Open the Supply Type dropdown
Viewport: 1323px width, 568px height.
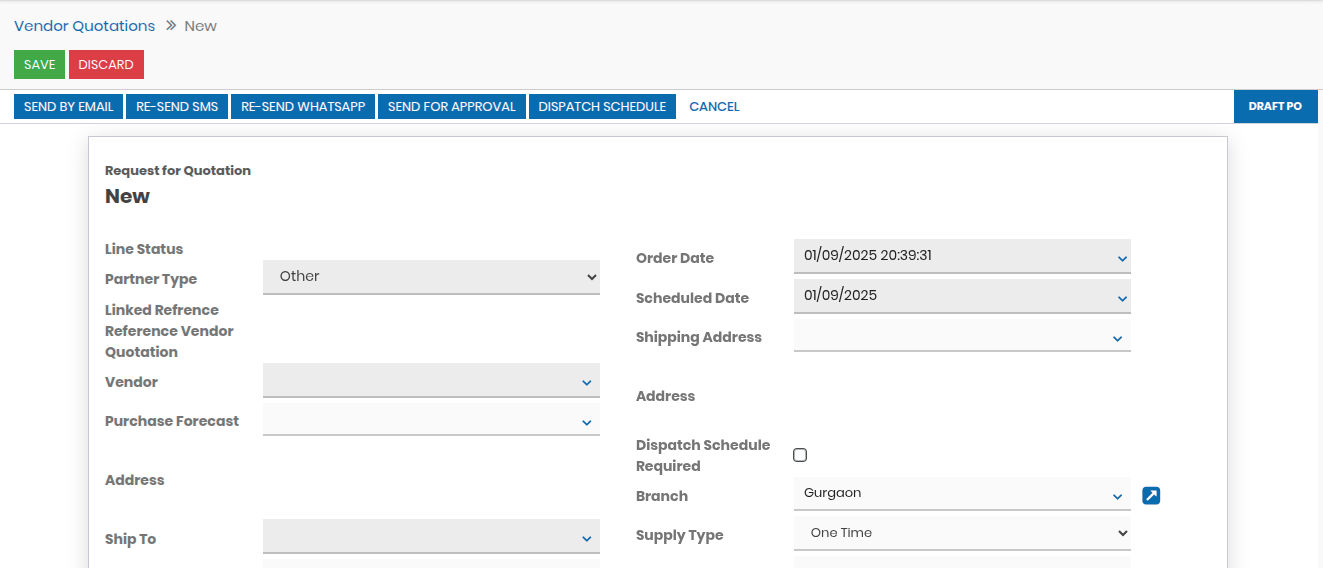click(x=962, y=533)
